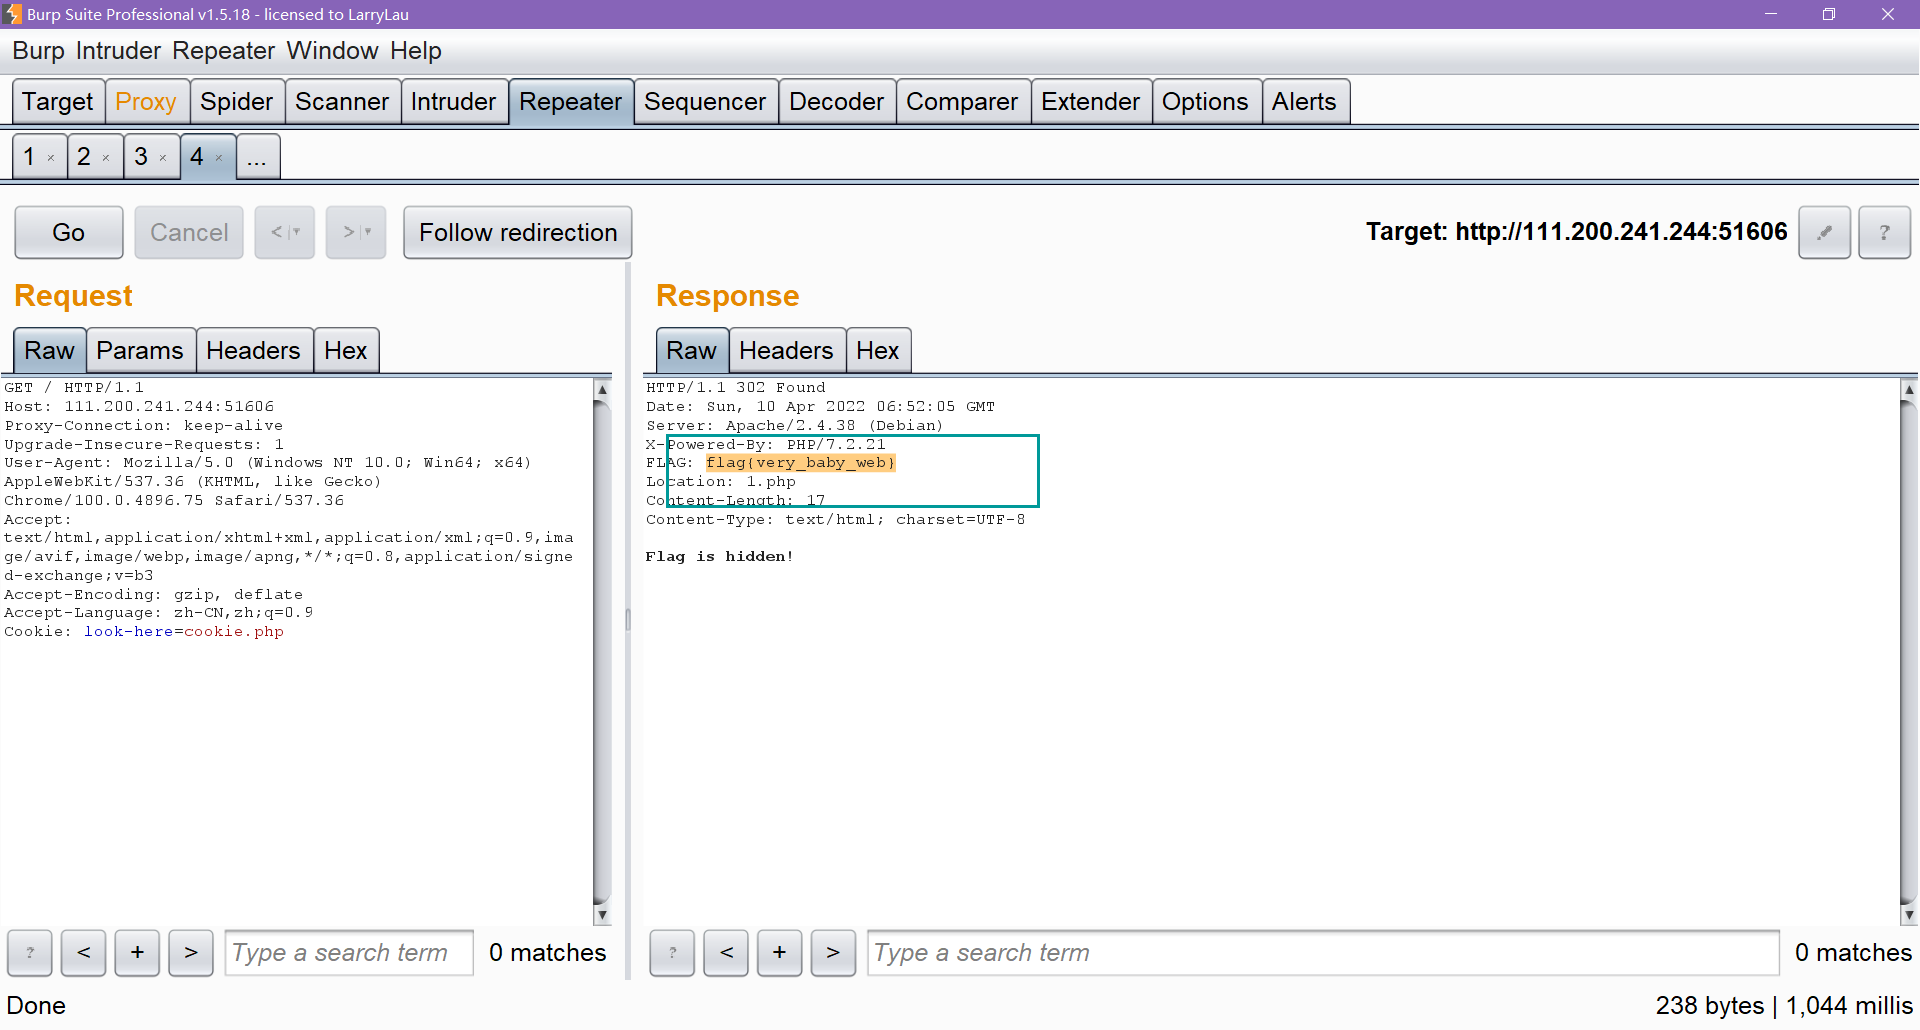
Task: Click request pane scrollbar down arrow
Action: point(602,915)
